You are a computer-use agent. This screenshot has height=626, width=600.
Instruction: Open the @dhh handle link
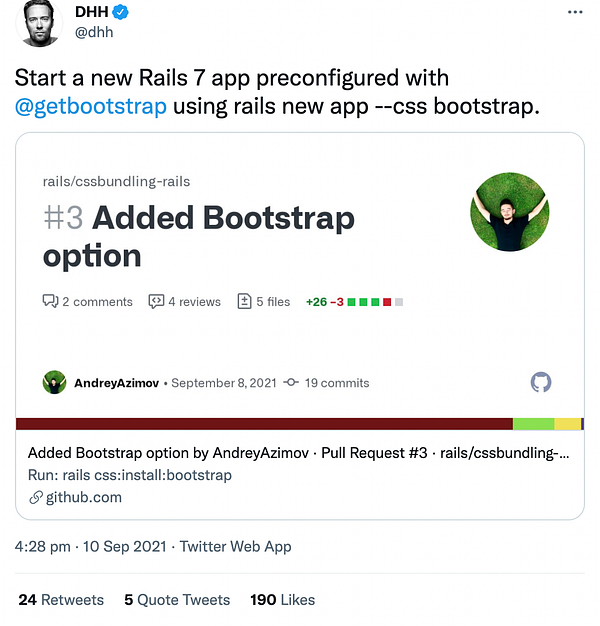pyautogui.click(x=94, y=32)
